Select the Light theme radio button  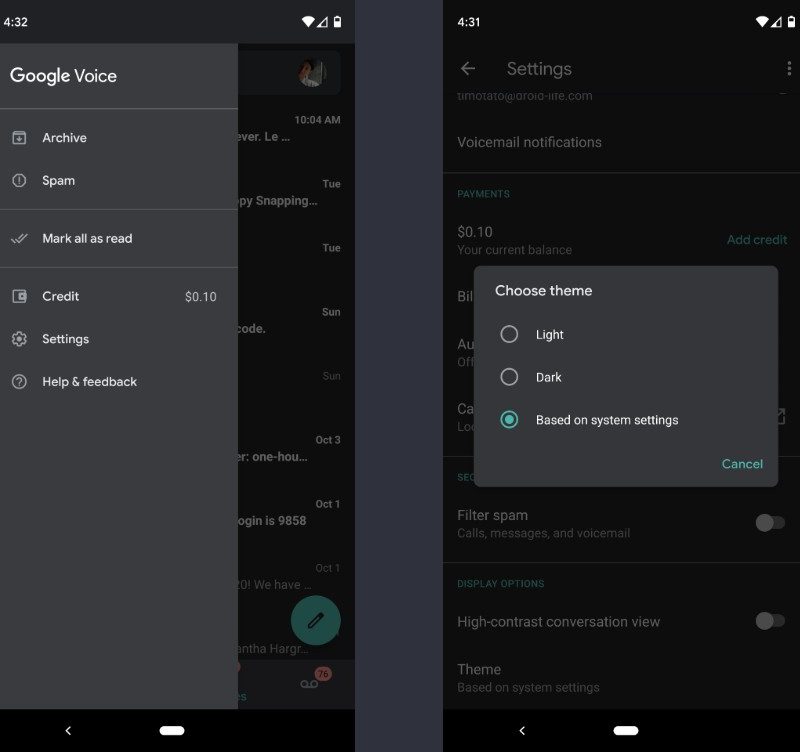[509, 335]
